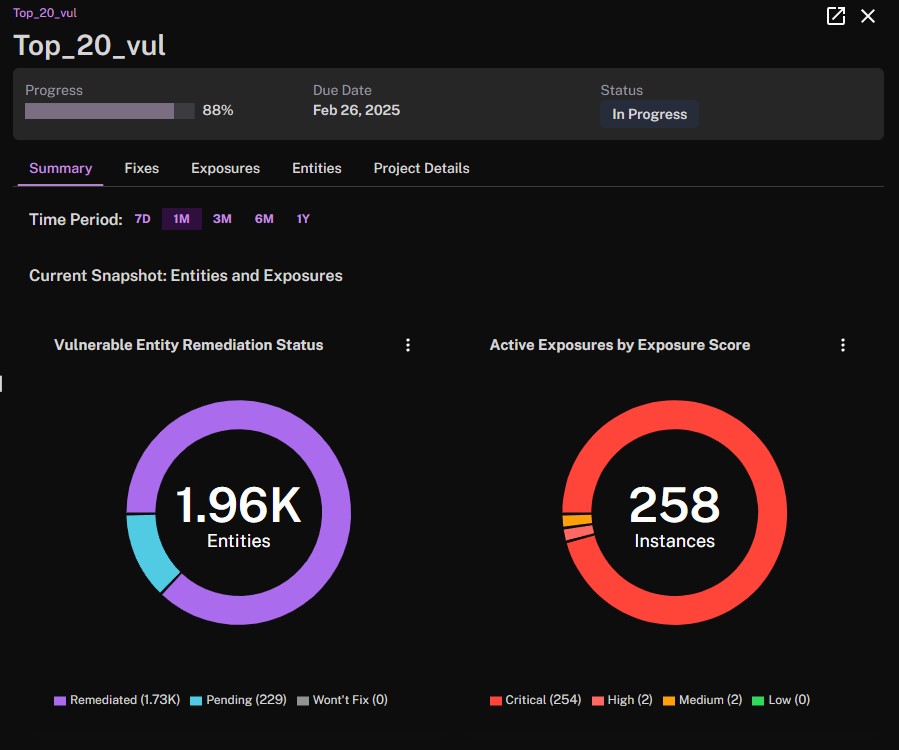This screenshot has height=750, width=899.
Task: Switch to the Fixes tab
Action: (x=142, y=168)
